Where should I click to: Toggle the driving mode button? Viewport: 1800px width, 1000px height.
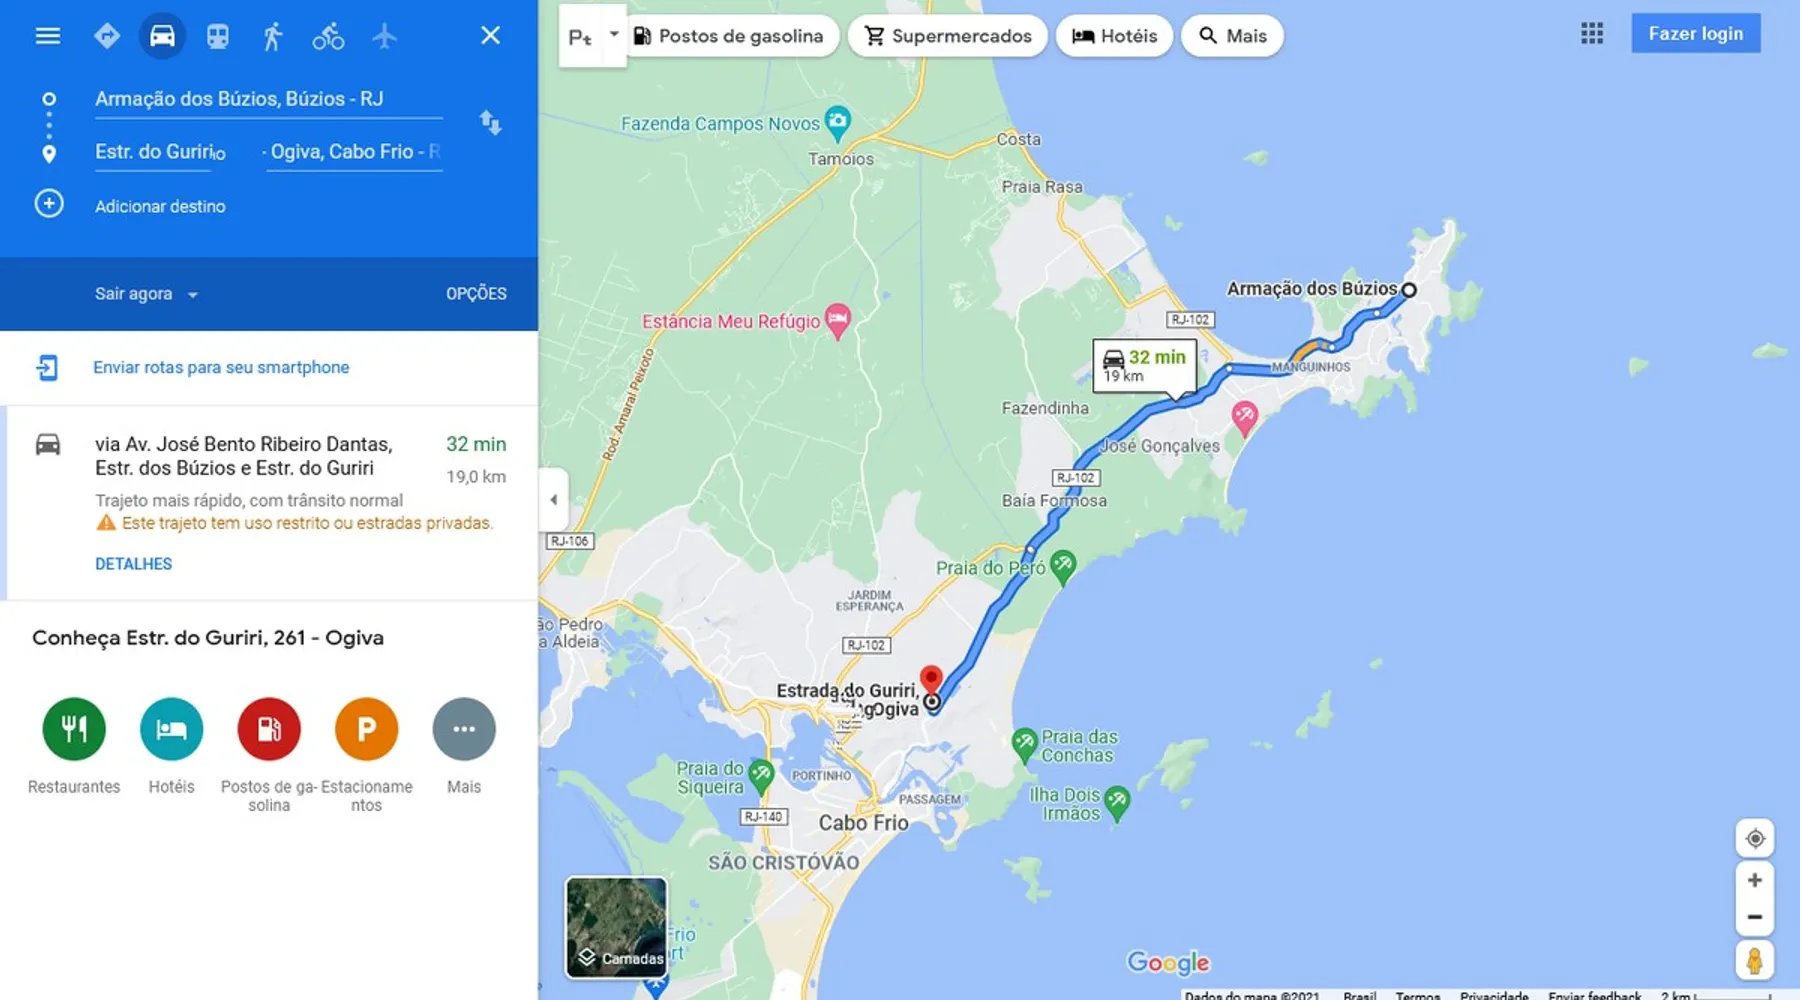tap(162, 36)
